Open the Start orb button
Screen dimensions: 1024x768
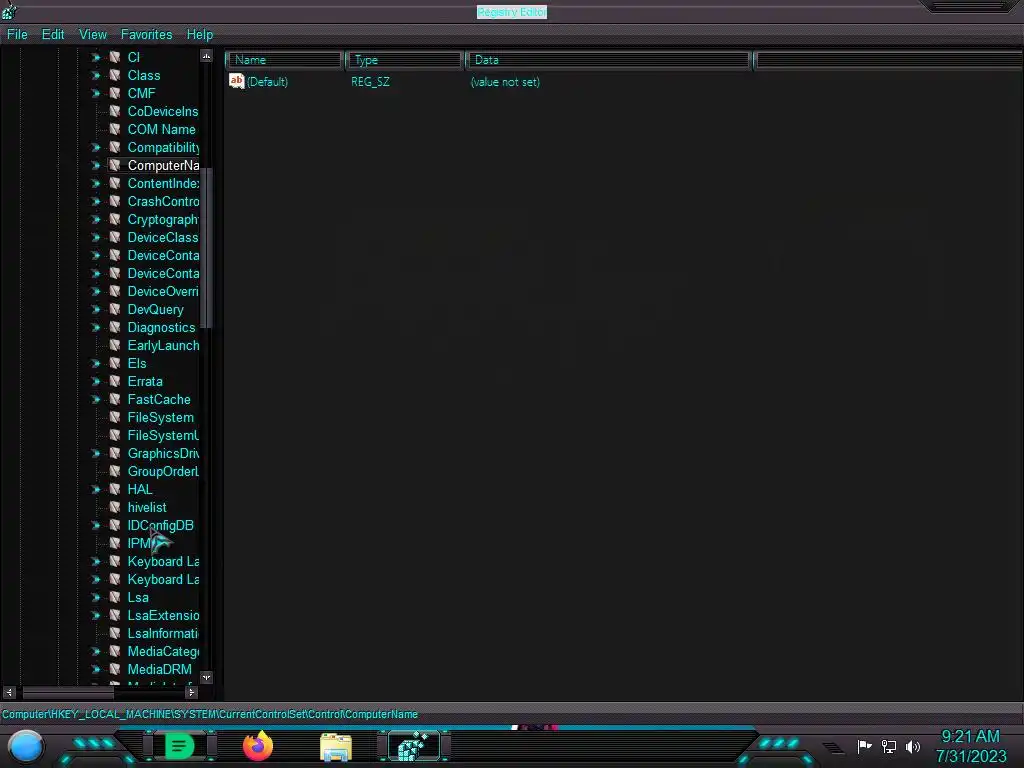[26, 746]
